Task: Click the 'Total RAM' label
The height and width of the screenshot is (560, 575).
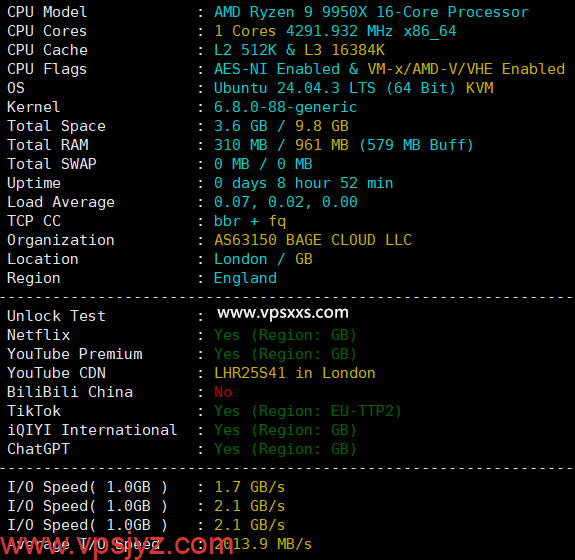Action: (x=48, y=145)
